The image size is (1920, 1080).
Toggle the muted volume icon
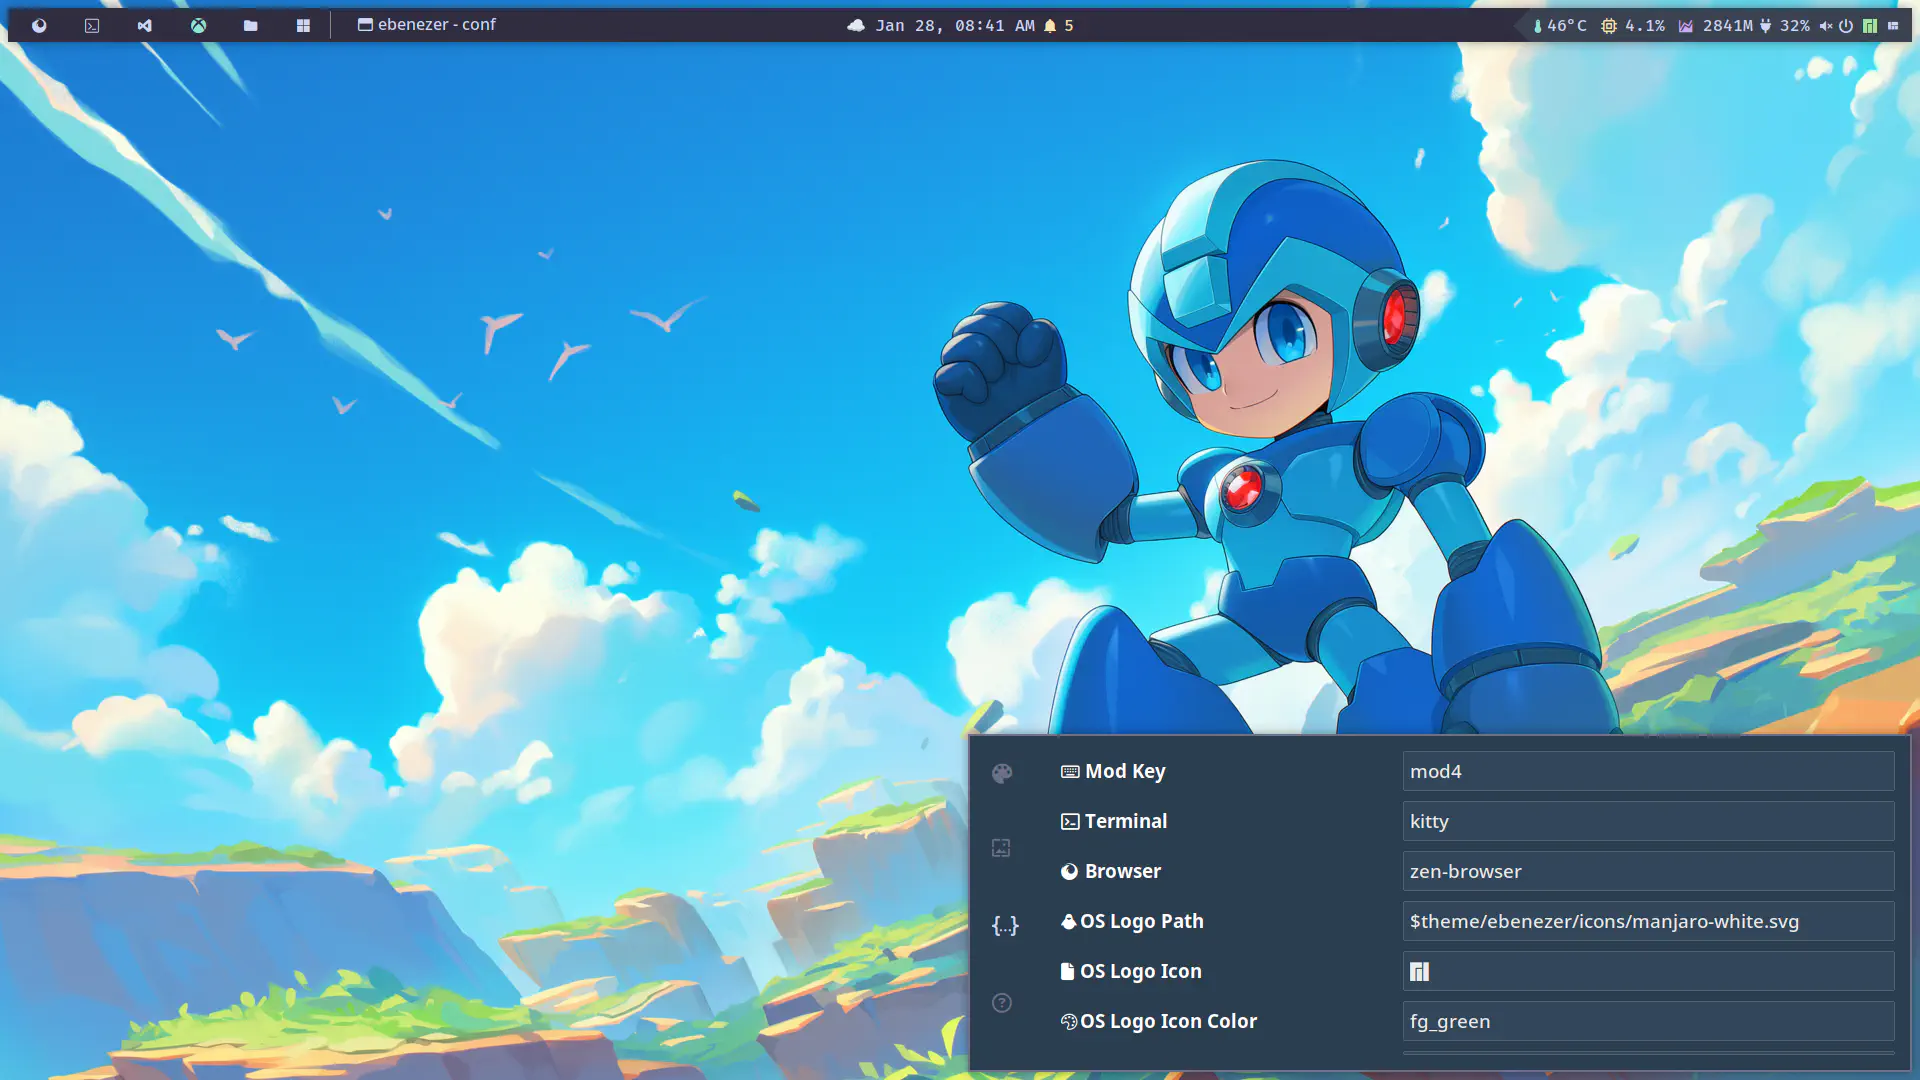pyautogui.click(x=1826, y=26)
